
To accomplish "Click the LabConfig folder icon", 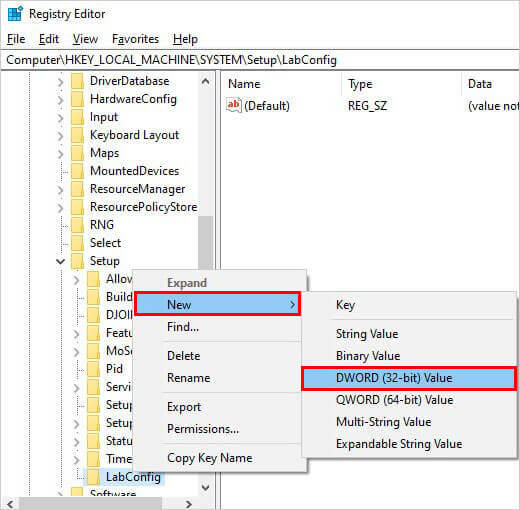I will click(x=93, y=477).
